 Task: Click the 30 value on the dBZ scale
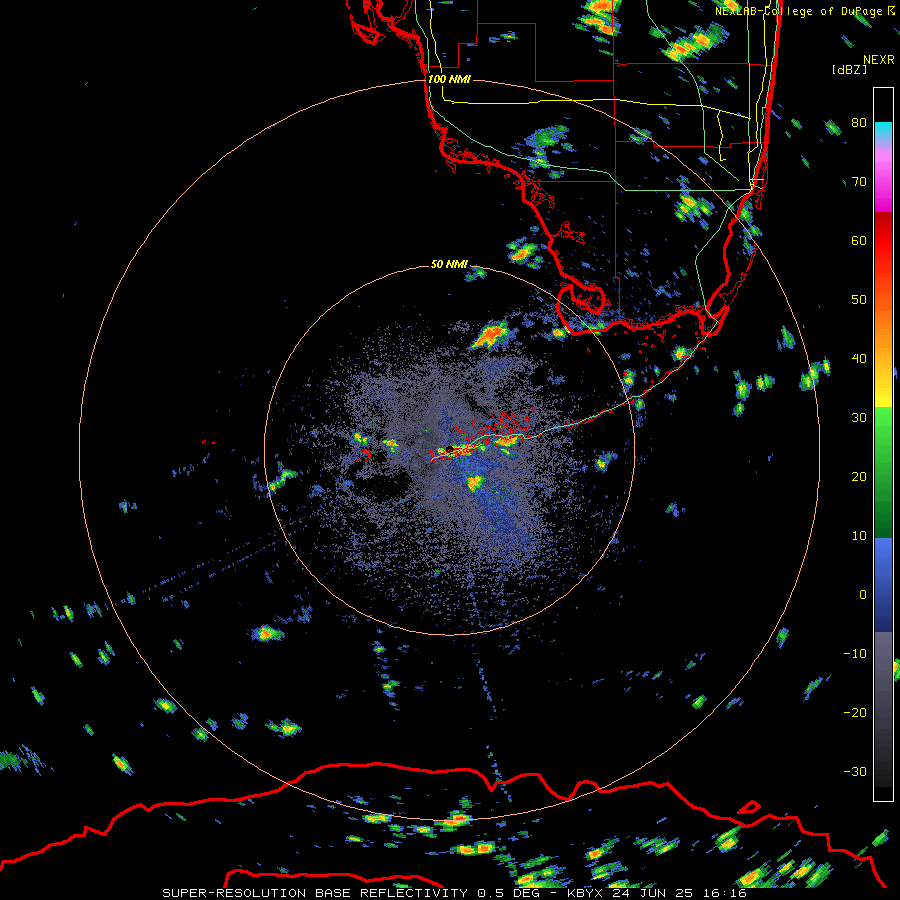pos(859,418)
